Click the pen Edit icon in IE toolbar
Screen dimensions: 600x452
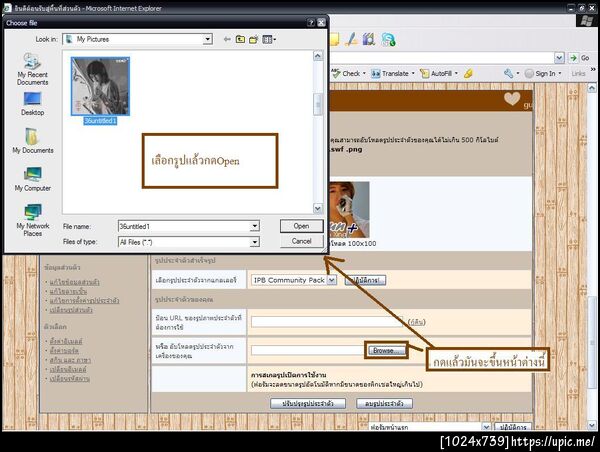351,39
